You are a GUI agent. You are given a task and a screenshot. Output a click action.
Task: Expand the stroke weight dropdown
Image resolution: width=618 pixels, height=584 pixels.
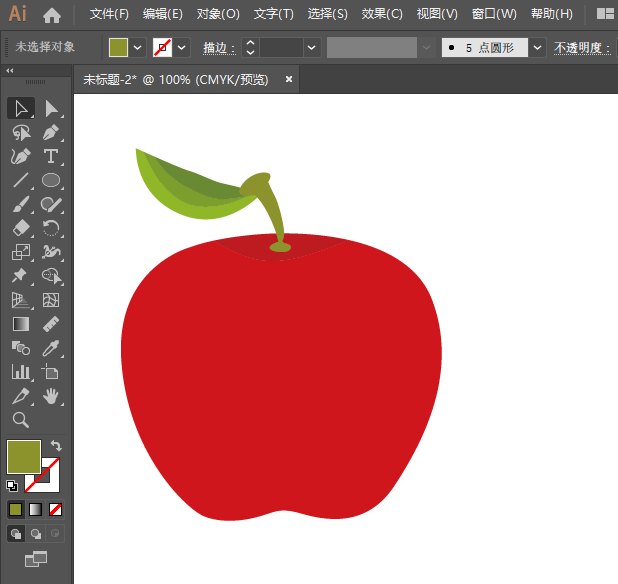click(x=312, y=47)
